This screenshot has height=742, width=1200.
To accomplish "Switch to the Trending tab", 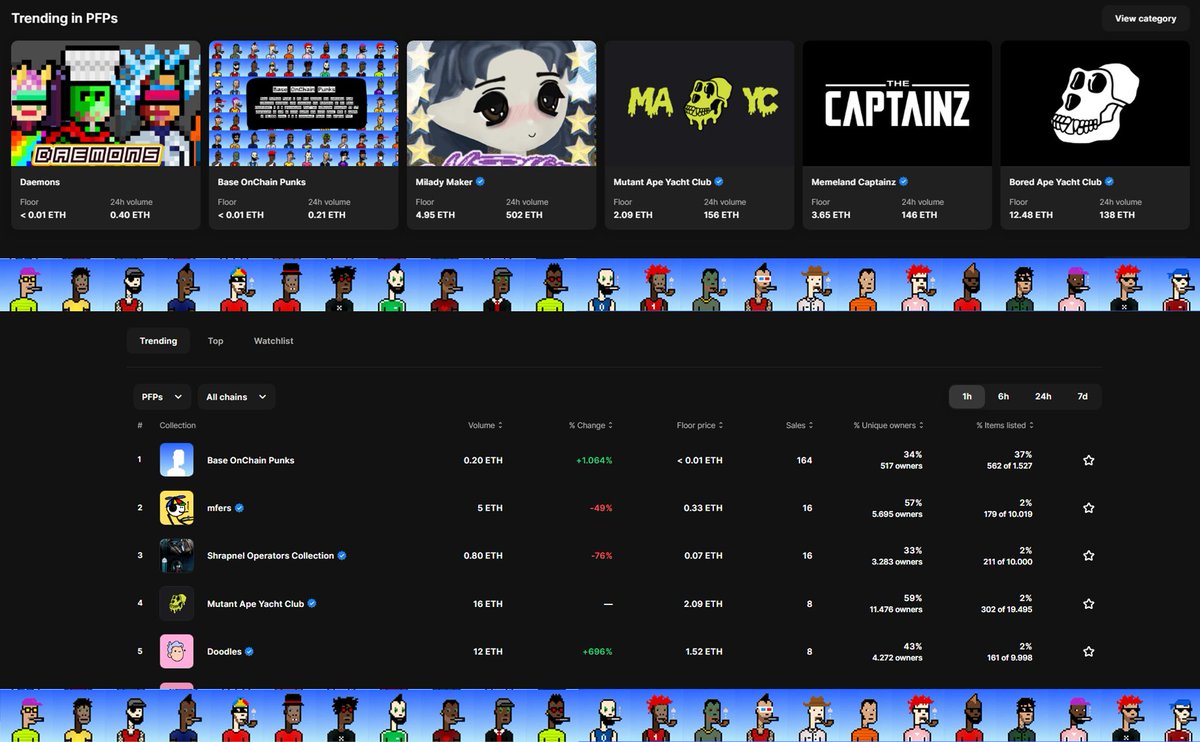I will (x=158, y=341).
